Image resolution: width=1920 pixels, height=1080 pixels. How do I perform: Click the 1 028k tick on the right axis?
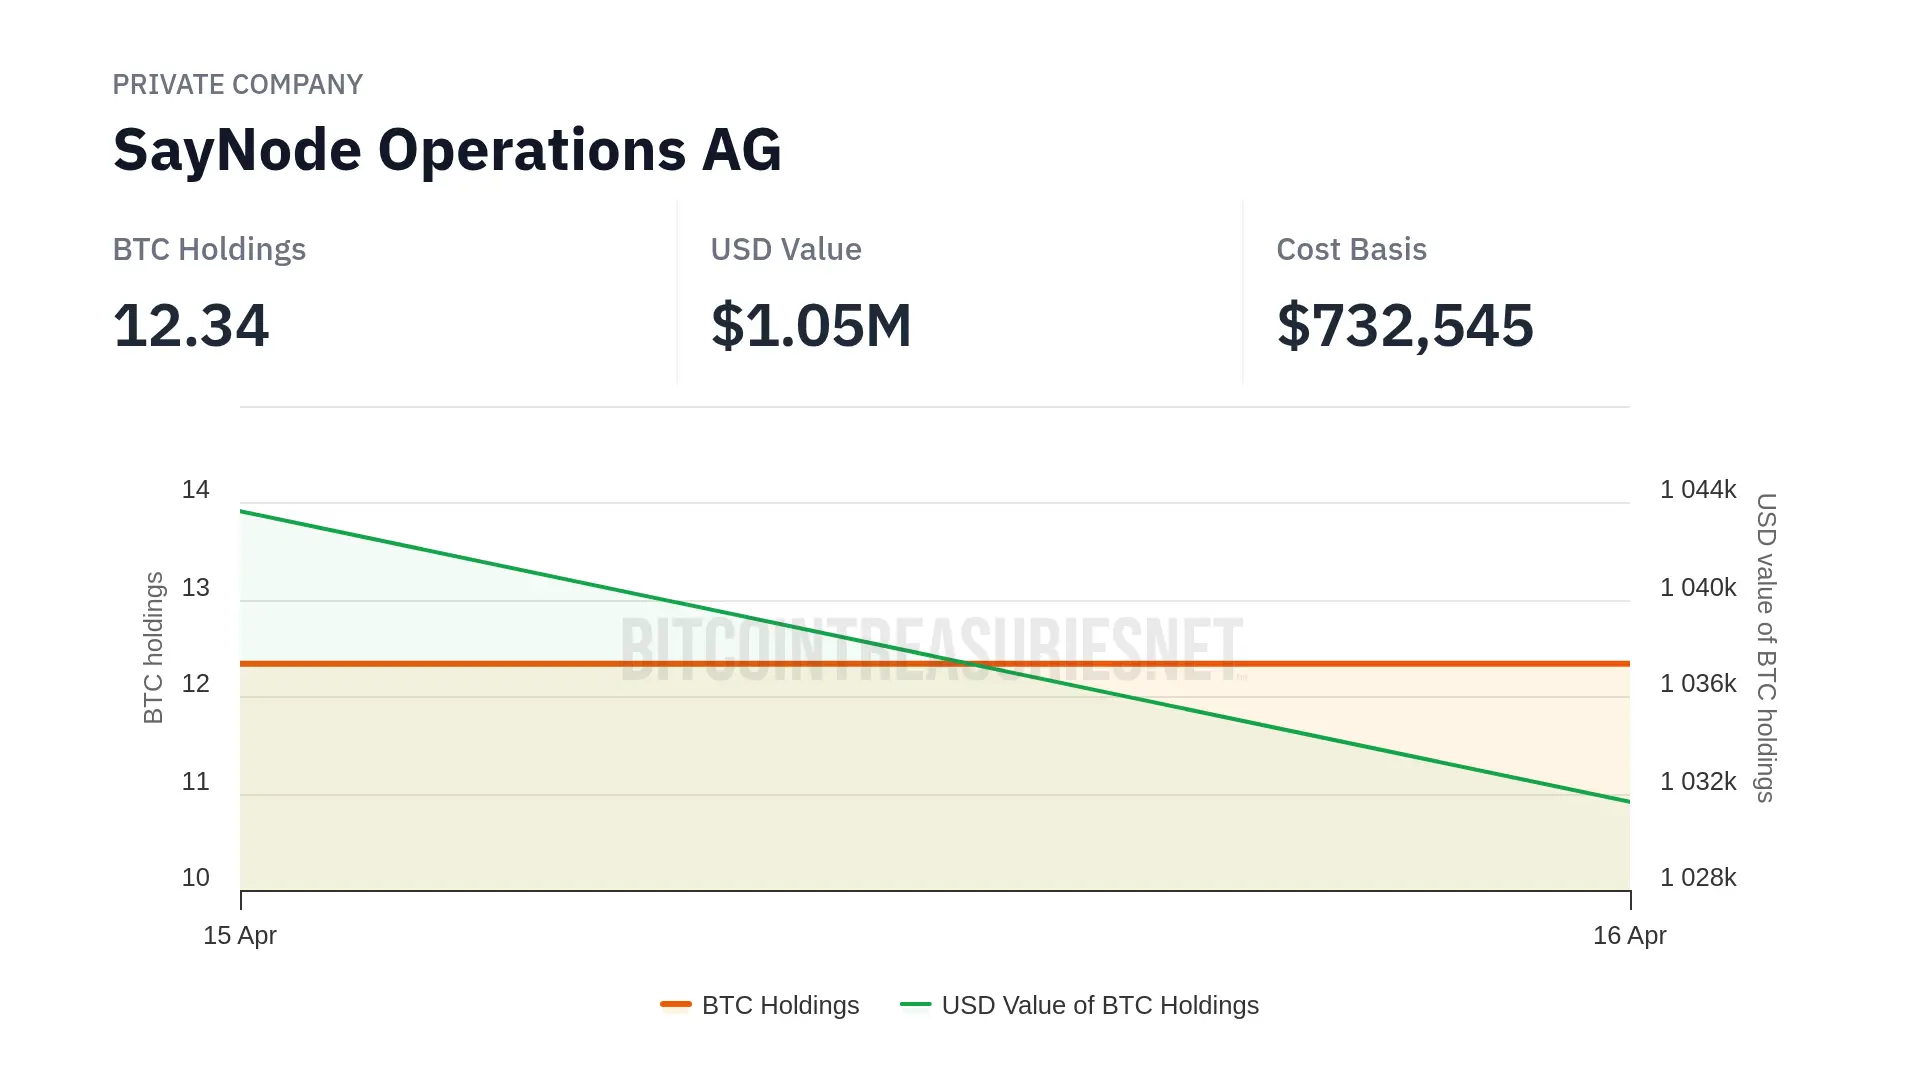[1698, 877]
